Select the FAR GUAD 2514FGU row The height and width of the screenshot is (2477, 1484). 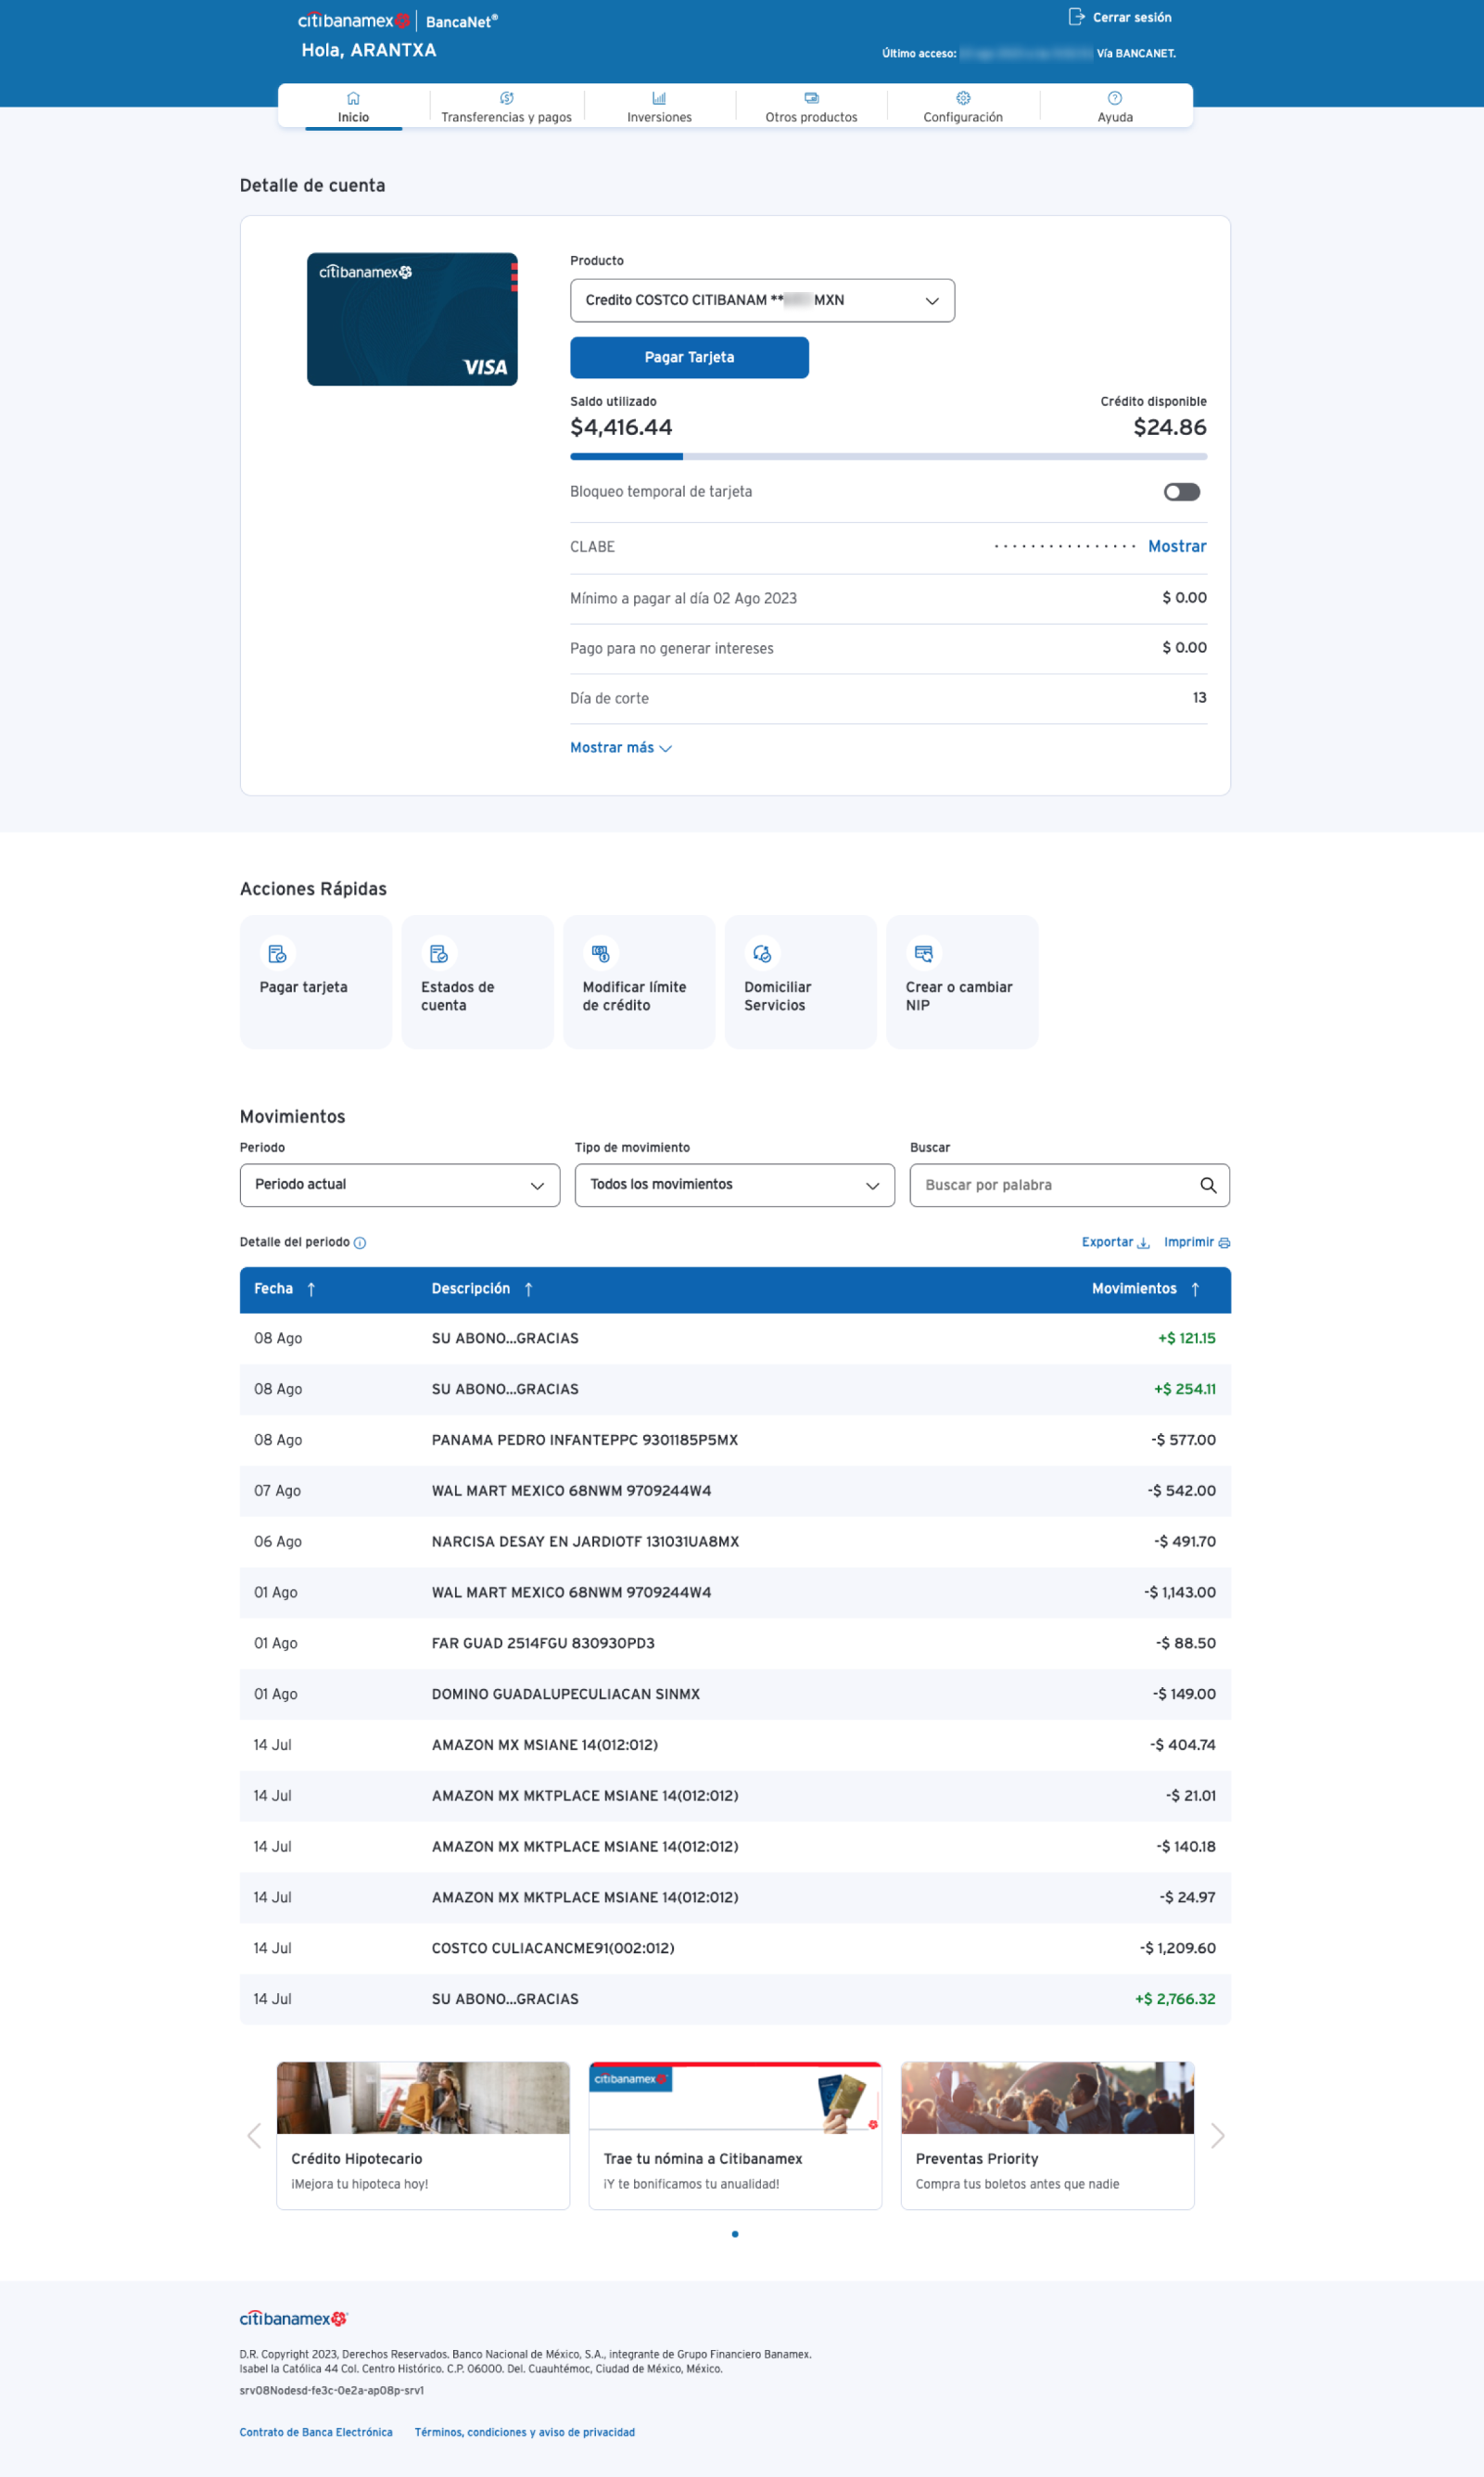pos(735,1643)
